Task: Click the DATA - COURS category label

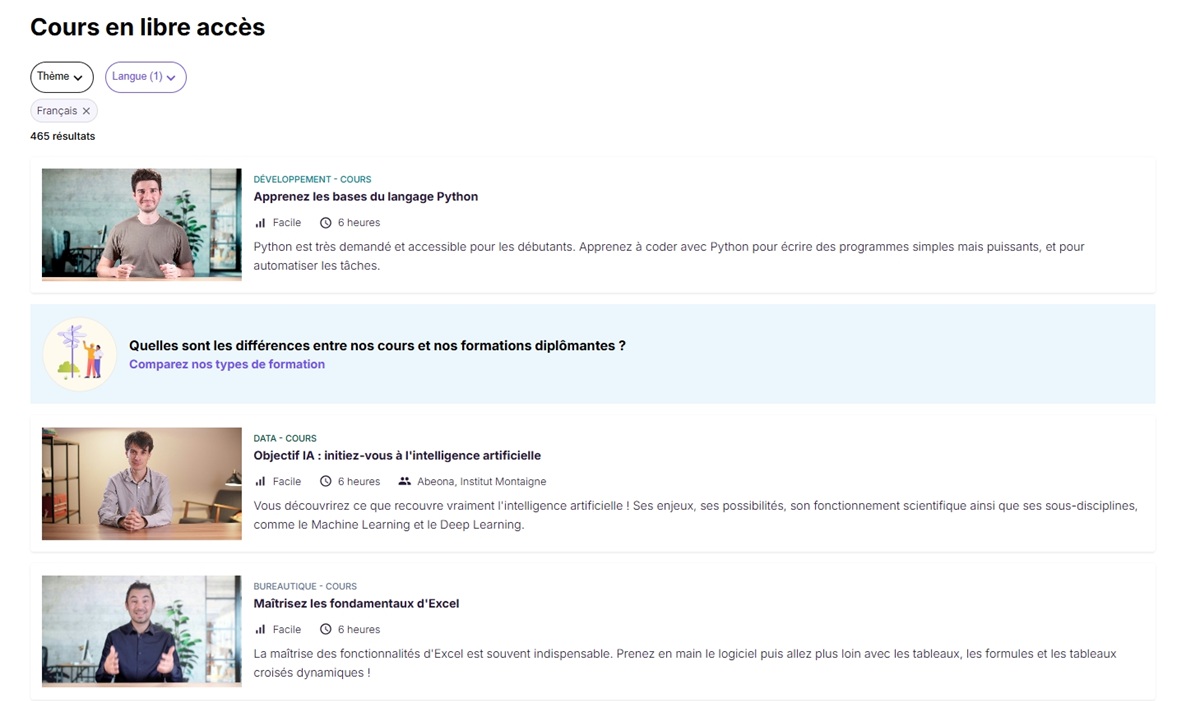Action: click(x=284, y=438)
